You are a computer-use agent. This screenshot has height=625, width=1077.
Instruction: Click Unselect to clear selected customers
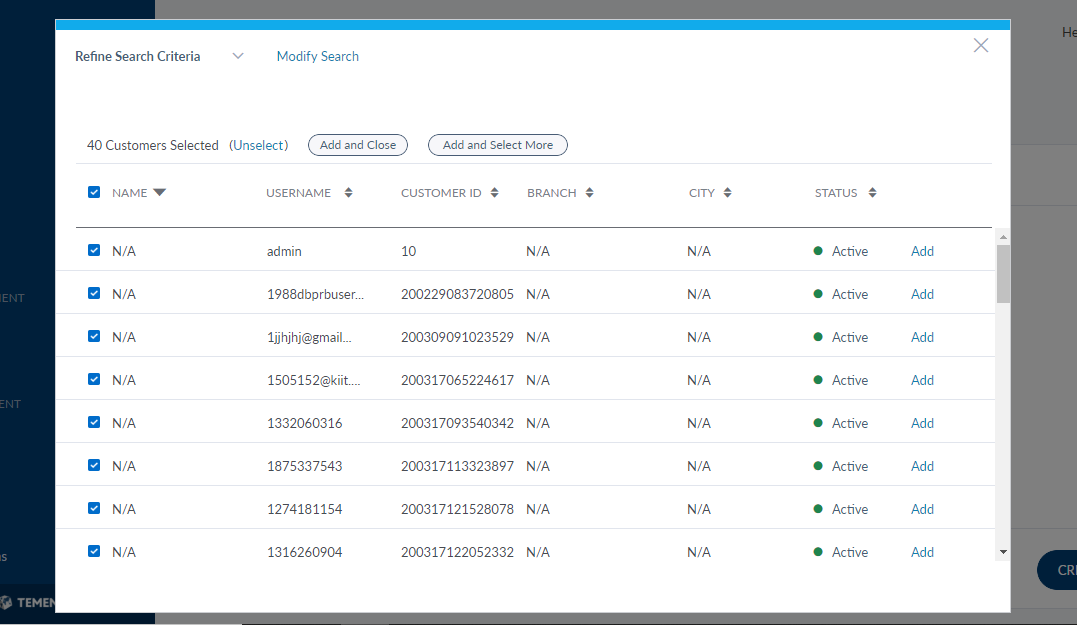(259, 145)
